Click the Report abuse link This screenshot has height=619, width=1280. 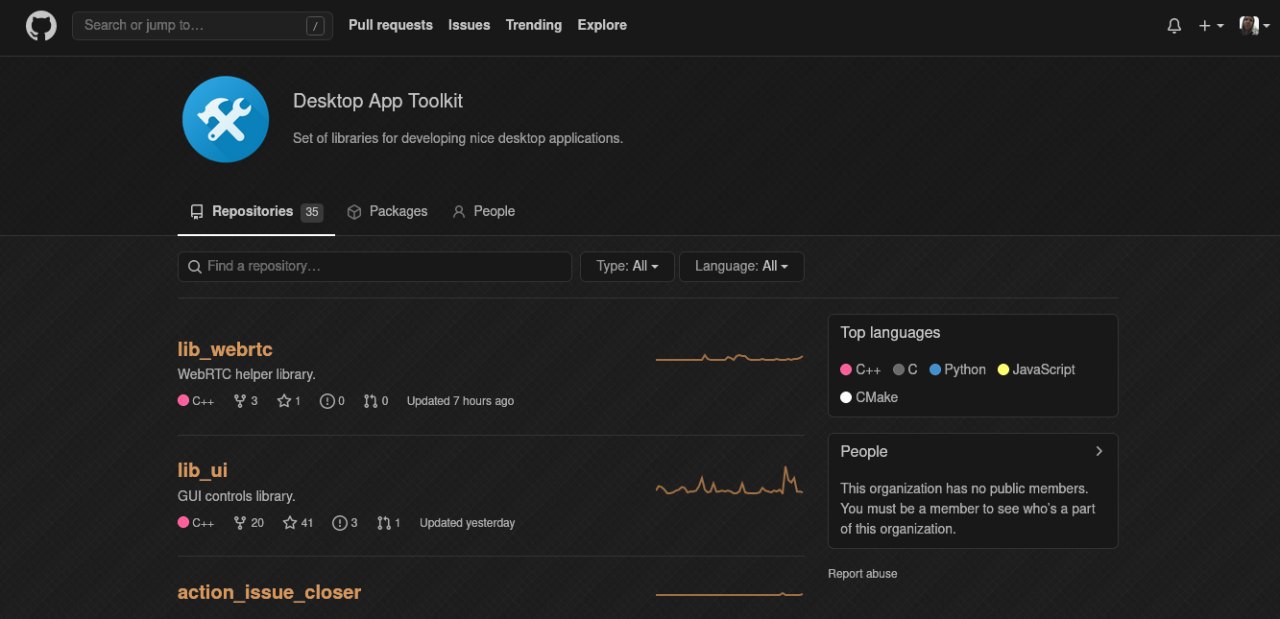tap(863, 574)
